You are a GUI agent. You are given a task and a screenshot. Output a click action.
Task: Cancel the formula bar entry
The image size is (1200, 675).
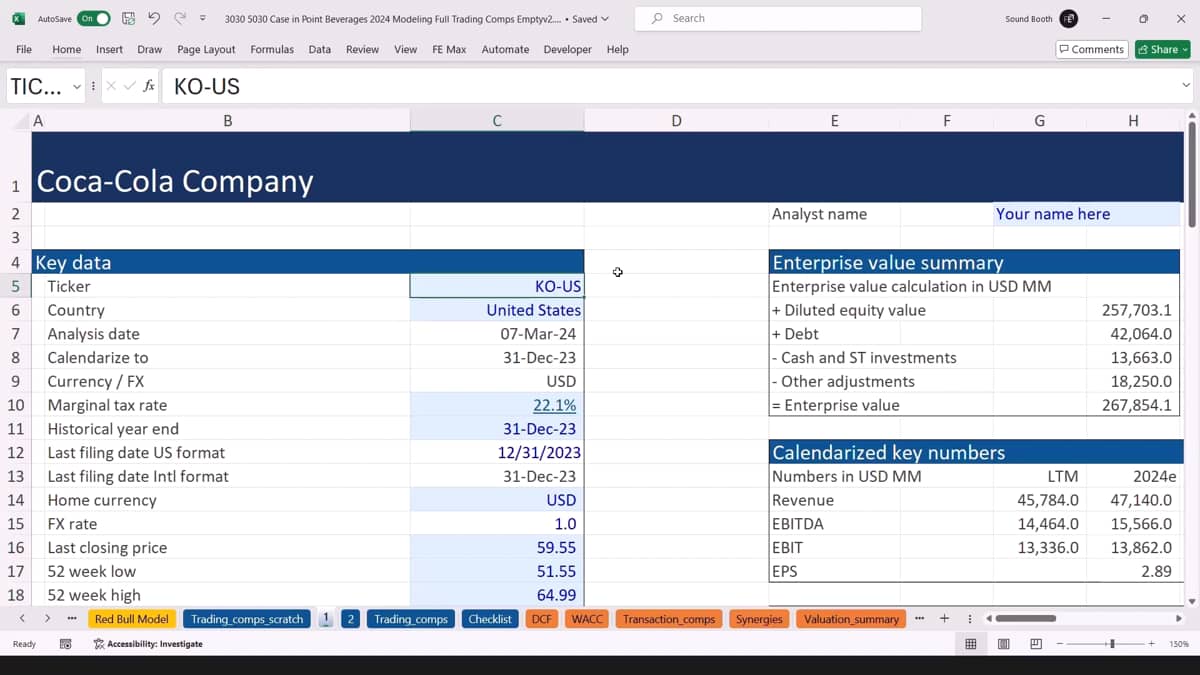point(111,87)
